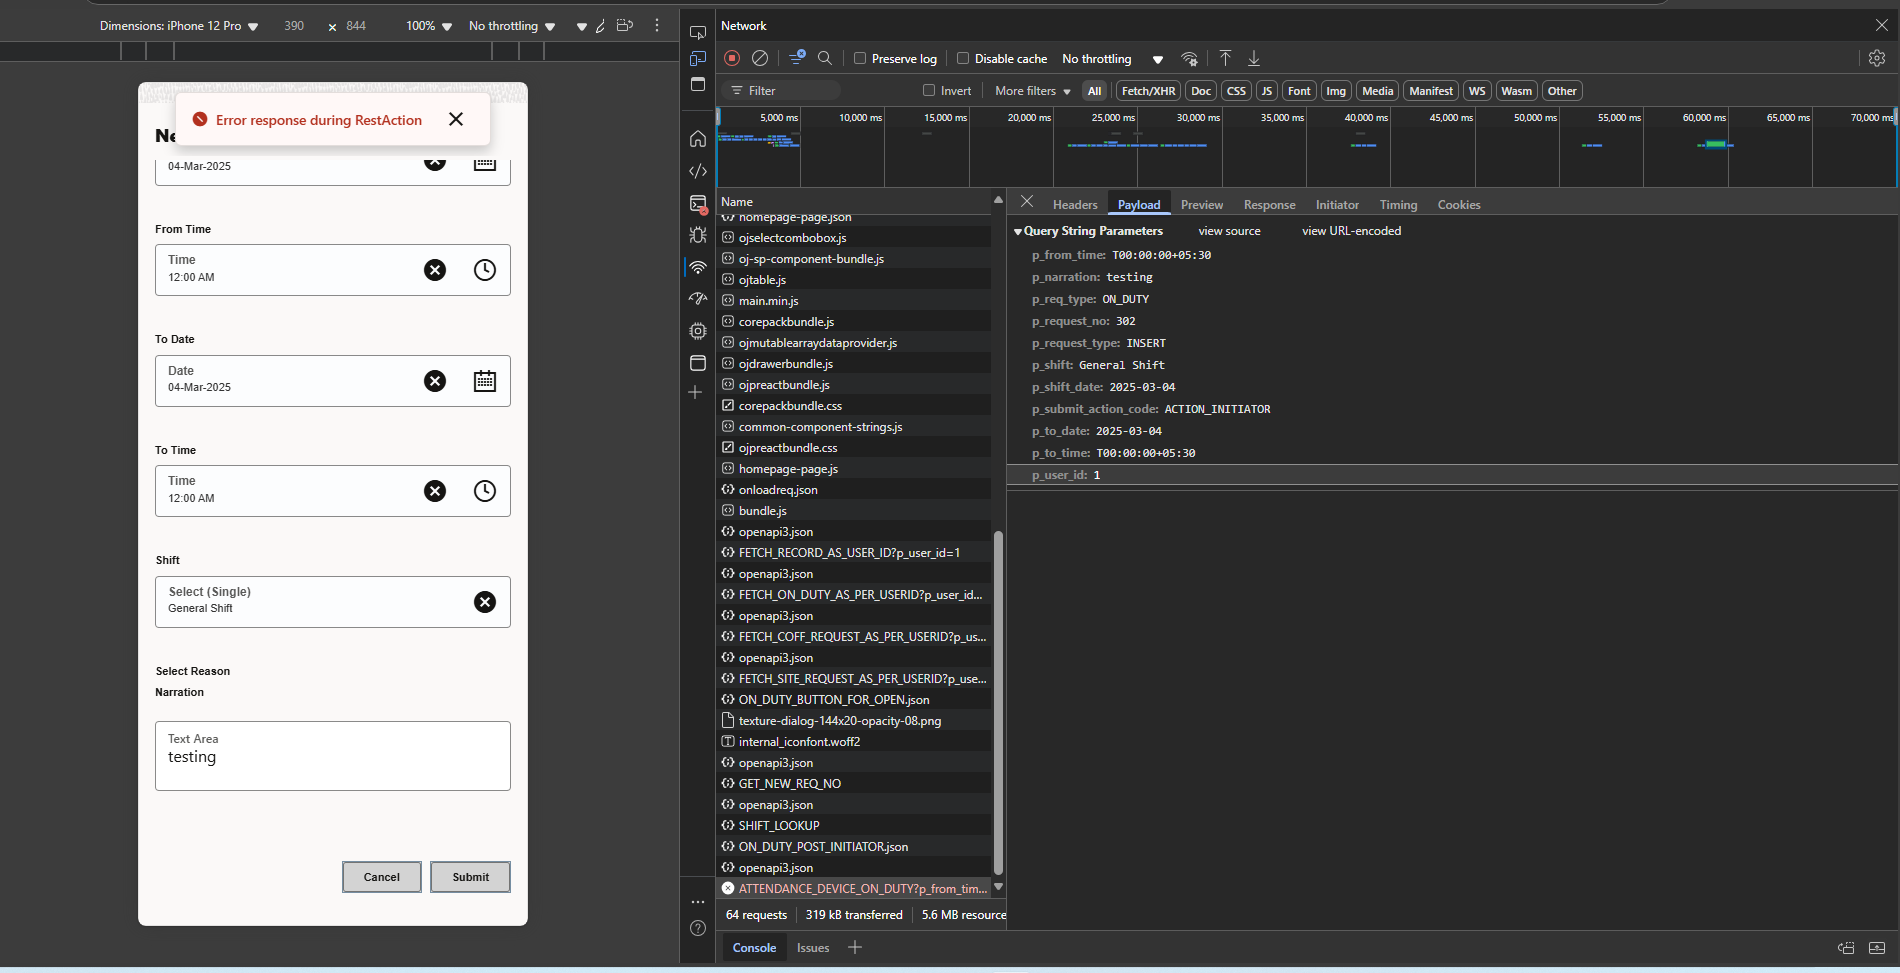Click the Submit button
The image size is (1900, 973).
(x=471, y=877)
